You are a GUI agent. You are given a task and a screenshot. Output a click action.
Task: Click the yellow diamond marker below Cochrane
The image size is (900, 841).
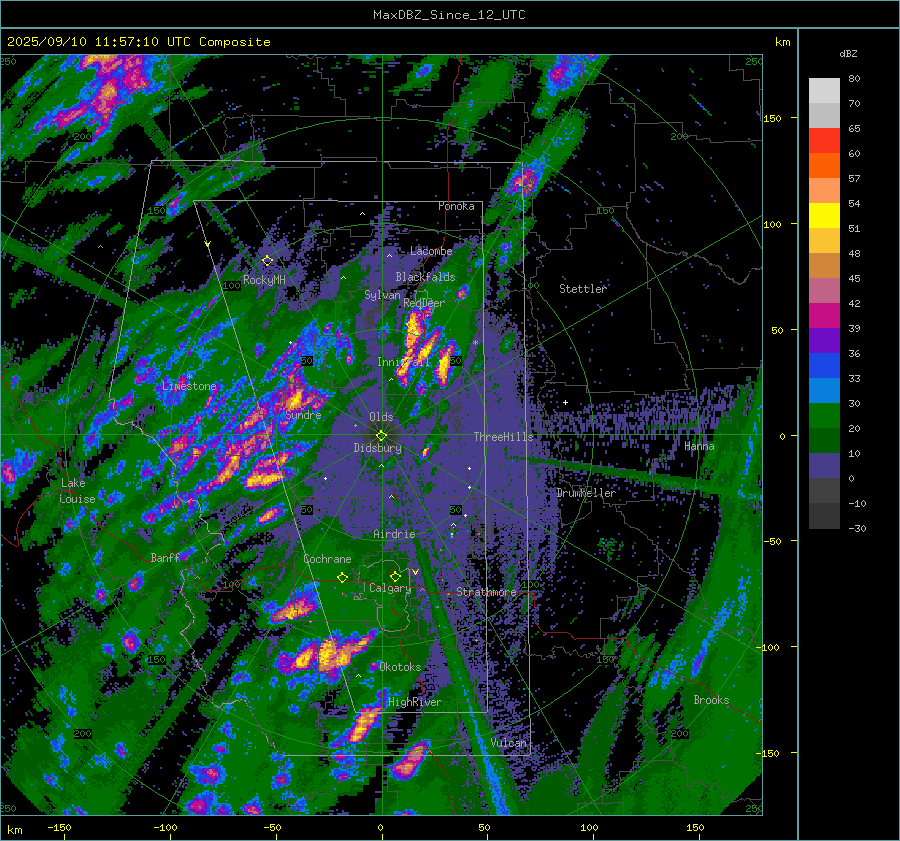click(342, 577)
